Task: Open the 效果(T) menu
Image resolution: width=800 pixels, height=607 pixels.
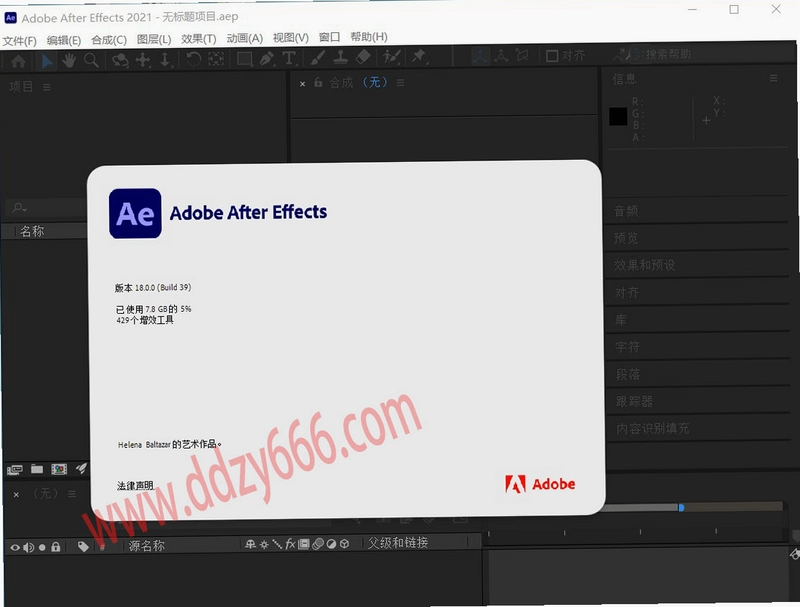Action: click(x=198, y=39)
